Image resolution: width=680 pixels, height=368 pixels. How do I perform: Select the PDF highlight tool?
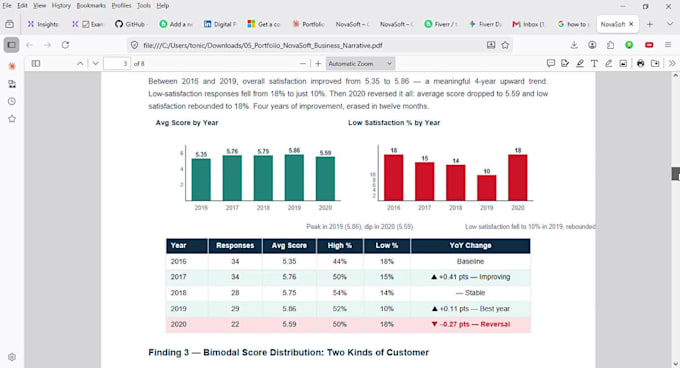[x=580, y=64]
